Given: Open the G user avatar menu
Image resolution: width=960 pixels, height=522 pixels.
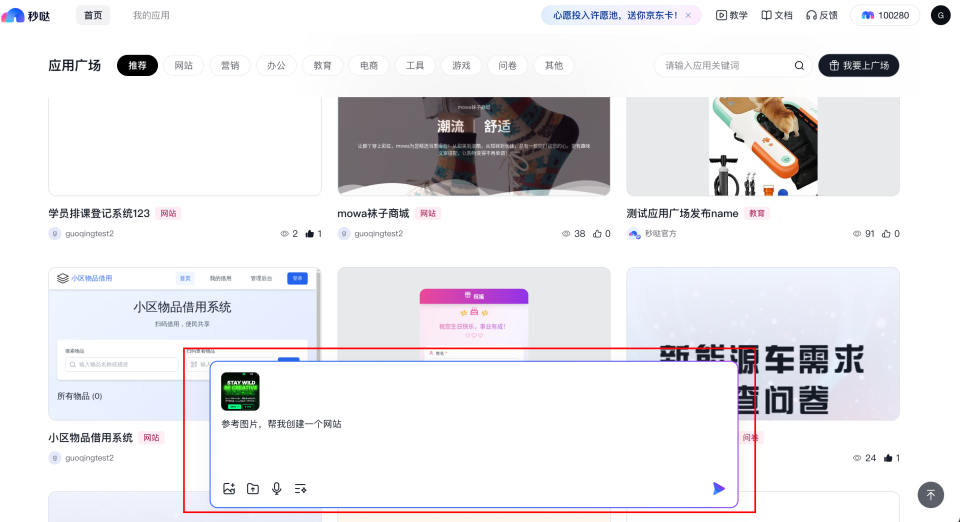Looking at the screenshot, I should (940, 15).
